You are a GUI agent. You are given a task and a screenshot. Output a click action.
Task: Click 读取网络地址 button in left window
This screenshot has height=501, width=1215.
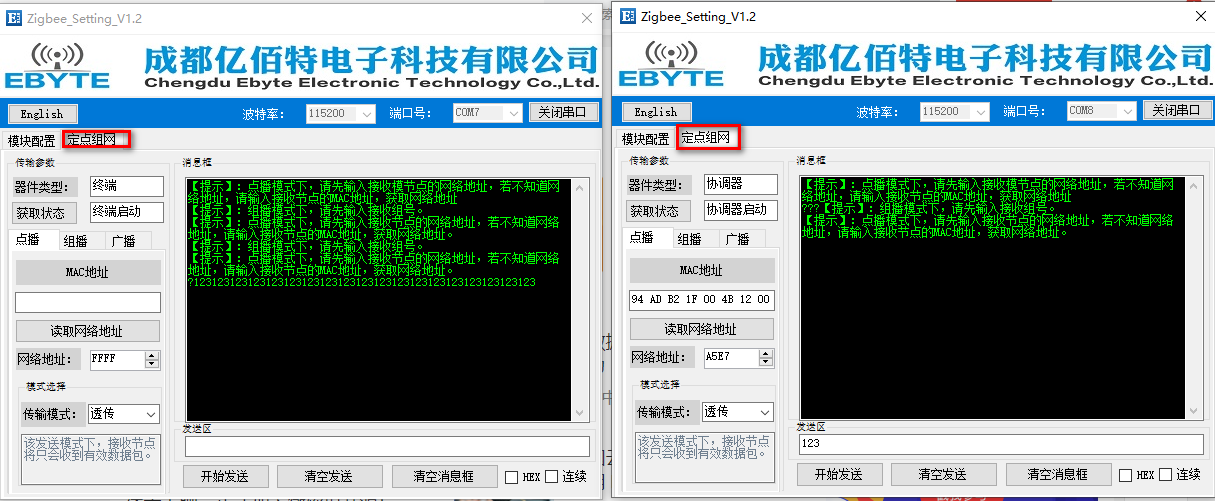pos(88,331)
